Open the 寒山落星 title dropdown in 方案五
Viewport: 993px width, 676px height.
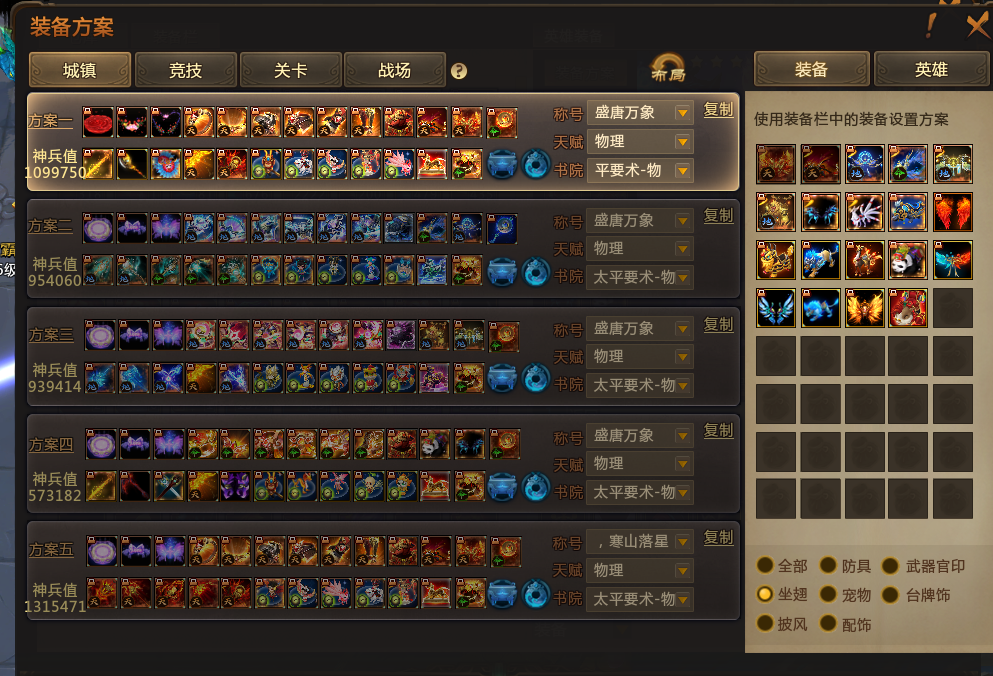639,542
